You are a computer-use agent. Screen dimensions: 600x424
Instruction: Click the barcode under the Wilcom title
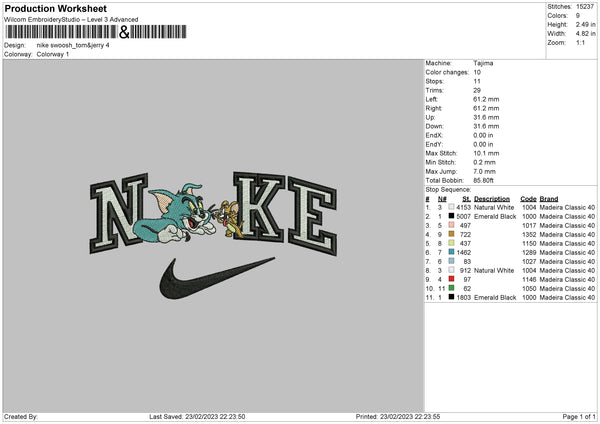[x=96, y=32]
